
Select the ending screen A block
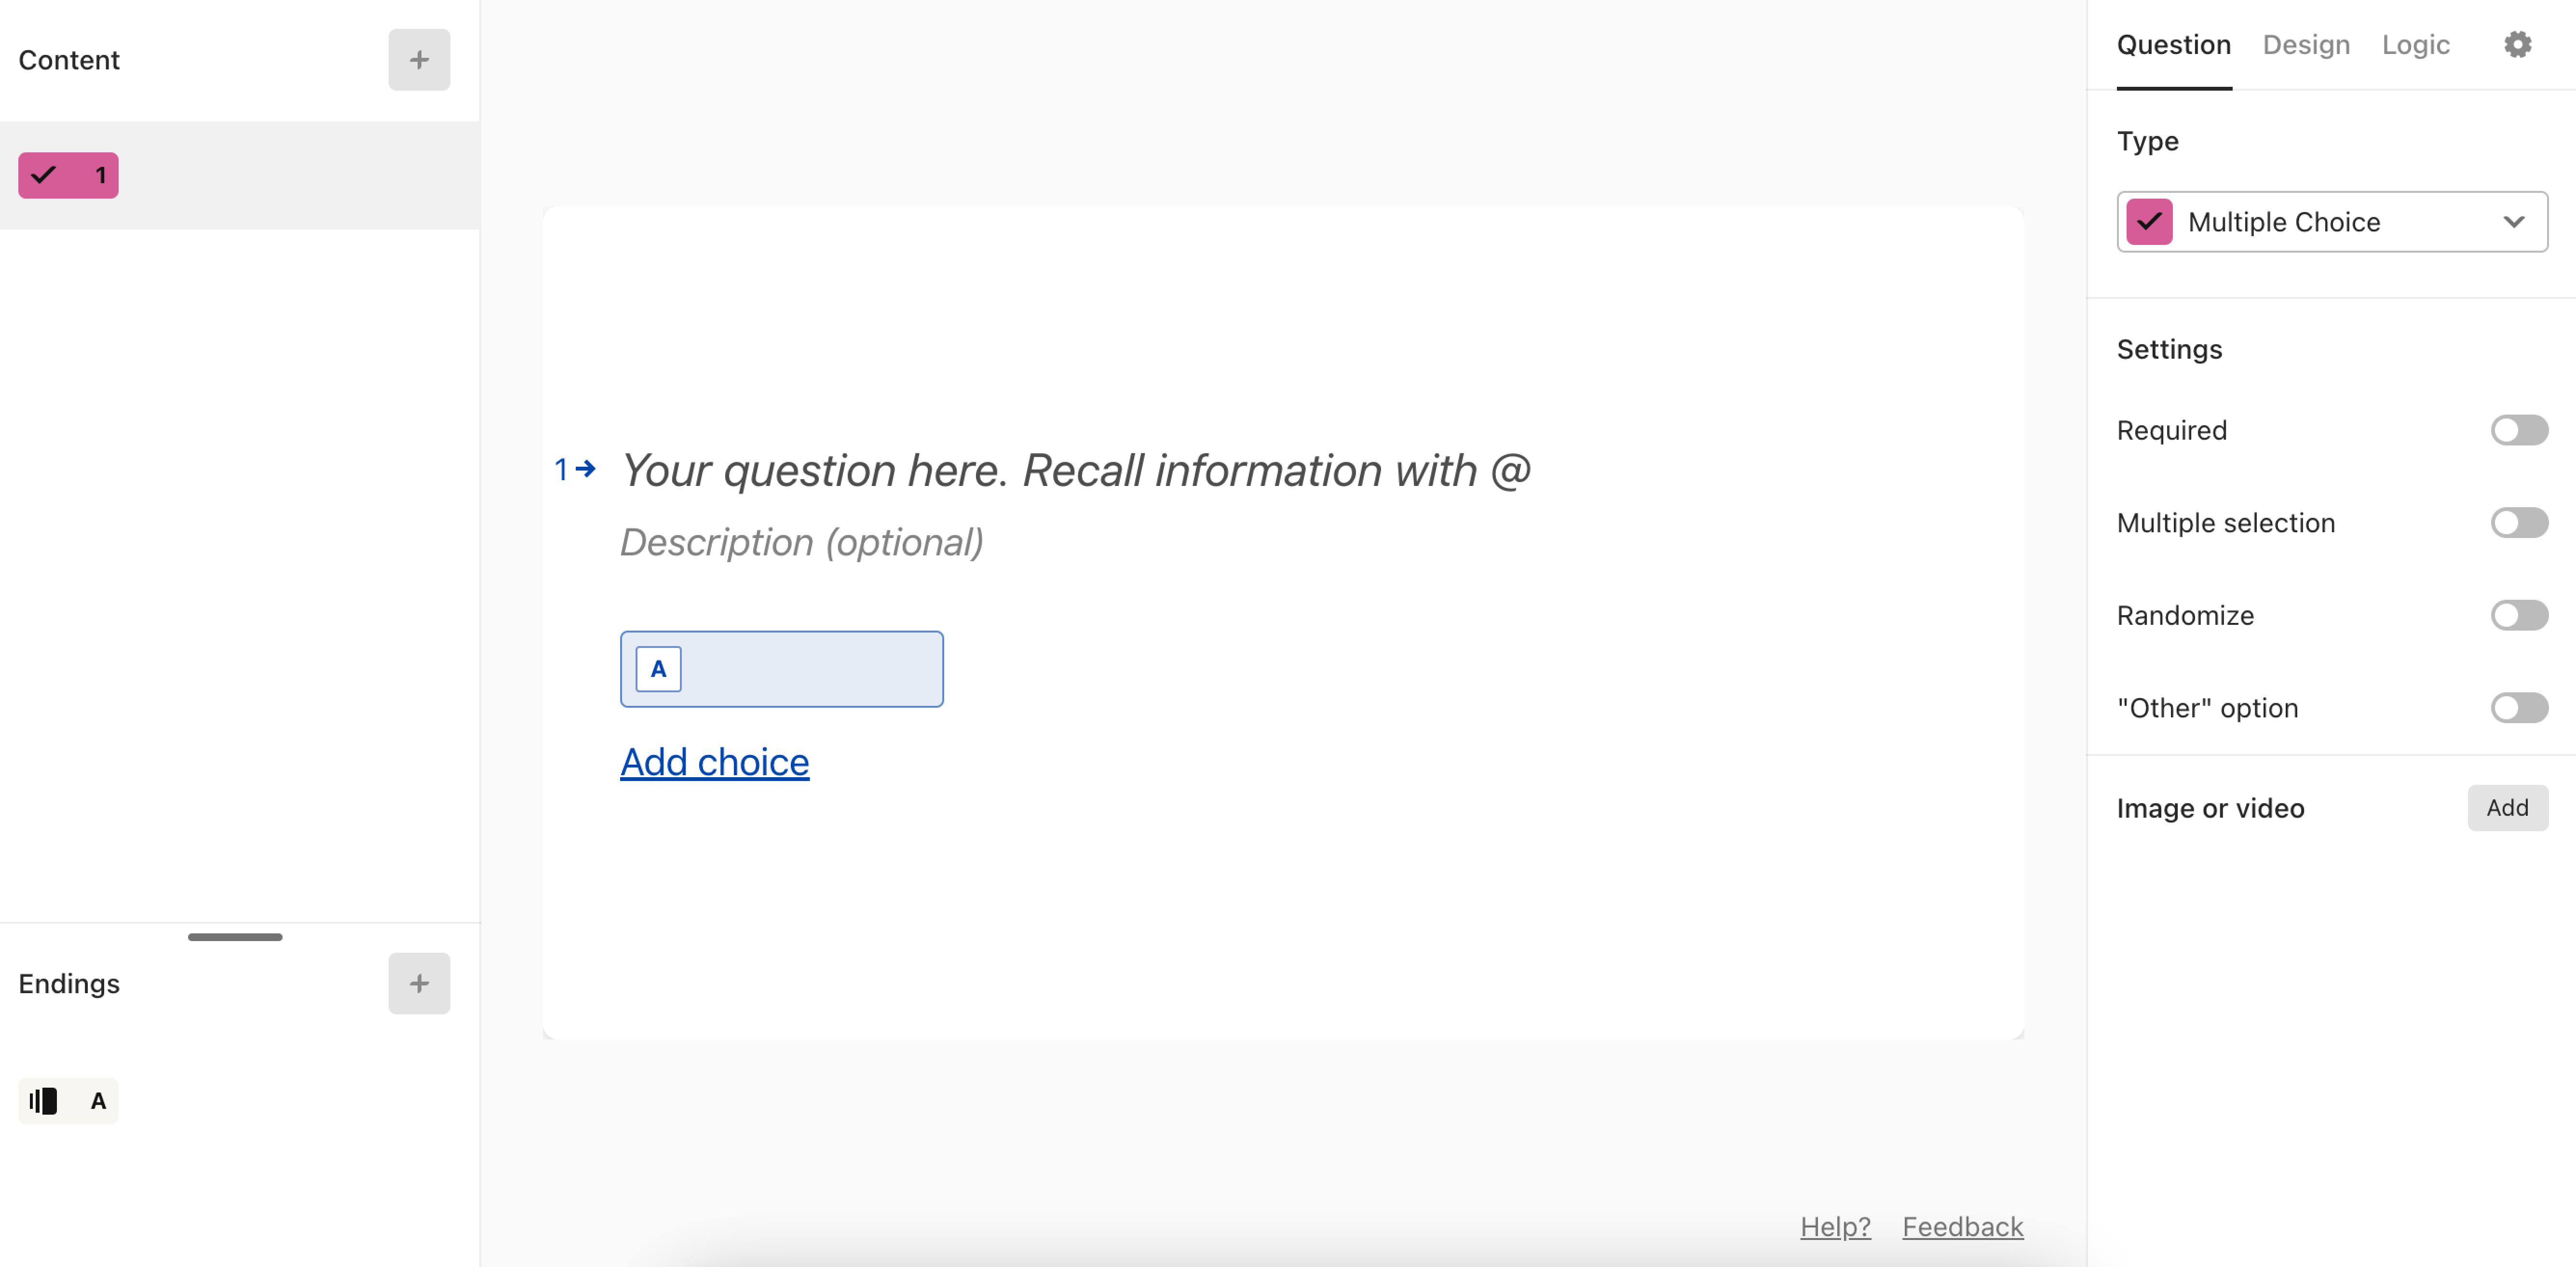coord(68,1100)
